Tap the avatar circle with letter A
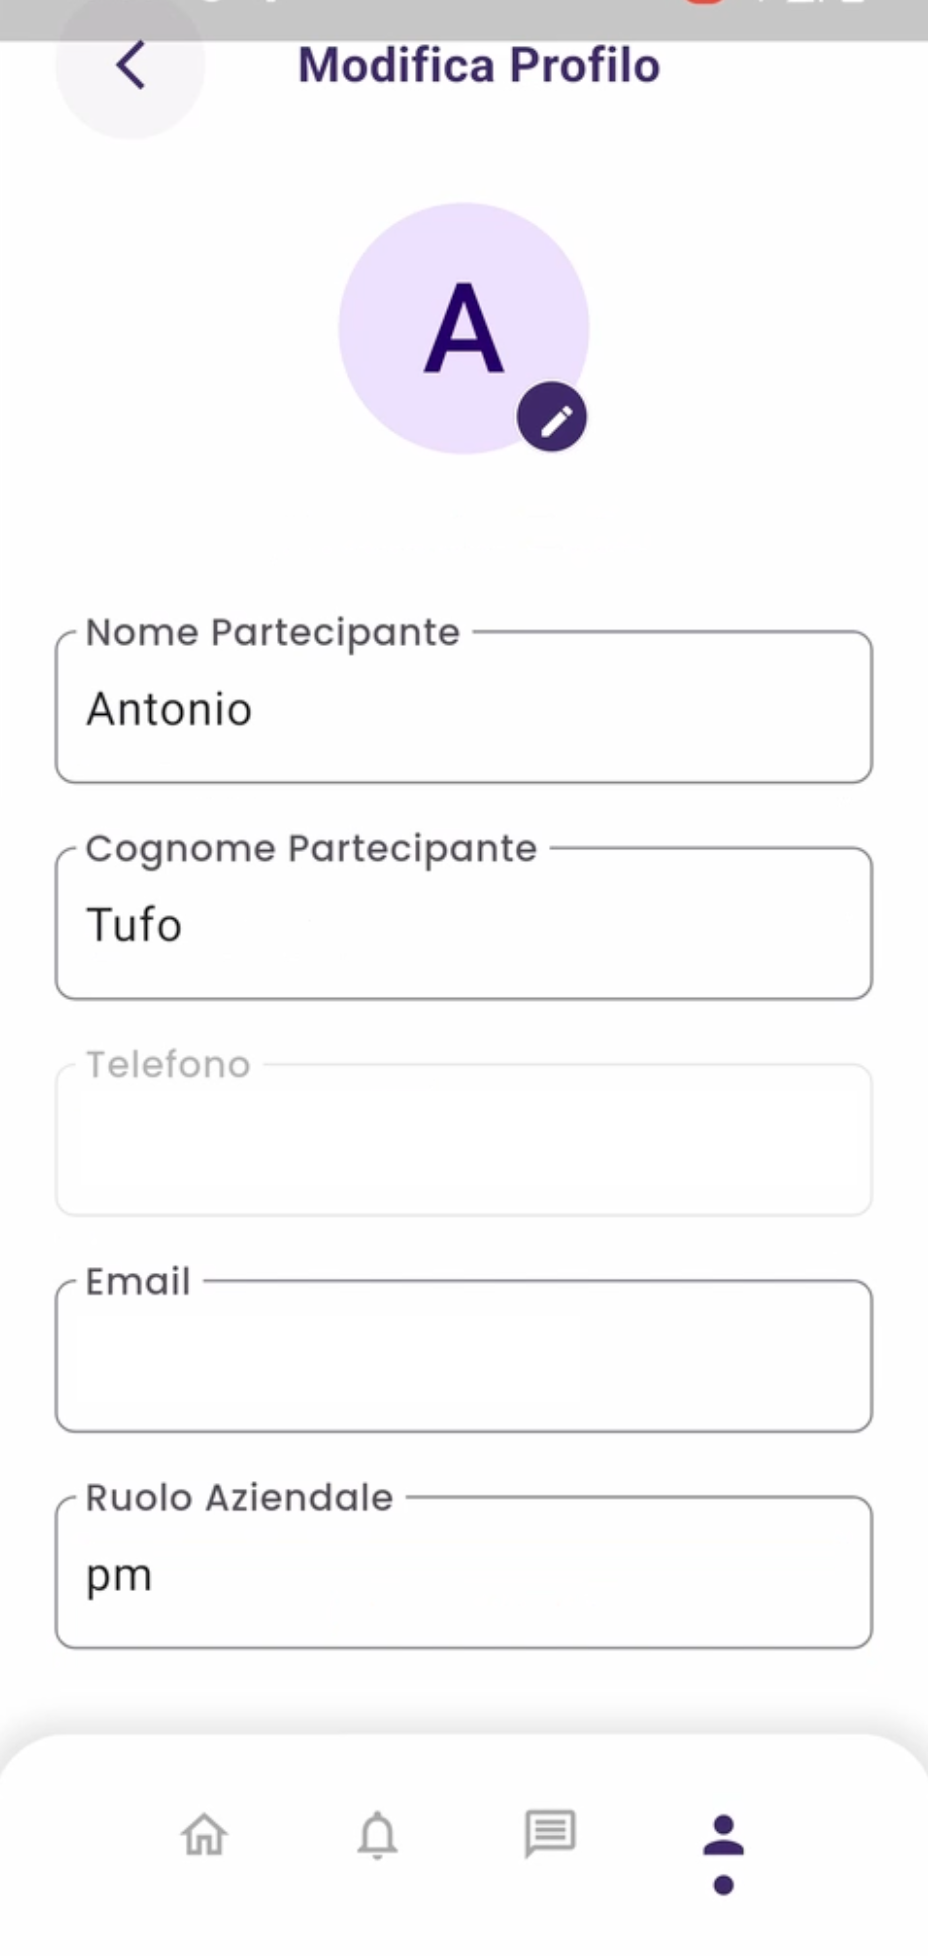The height and width of the screenshot is (1956, 928). tap(463, 327)
